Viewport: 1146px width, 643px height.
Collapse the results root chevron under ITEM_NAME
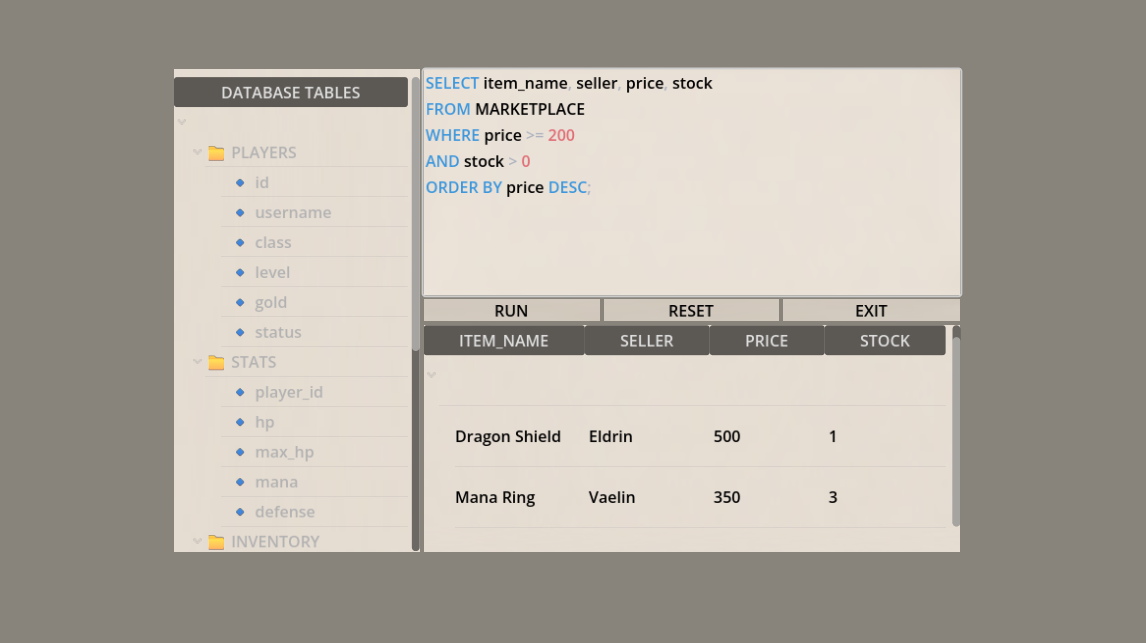(432, 375)
